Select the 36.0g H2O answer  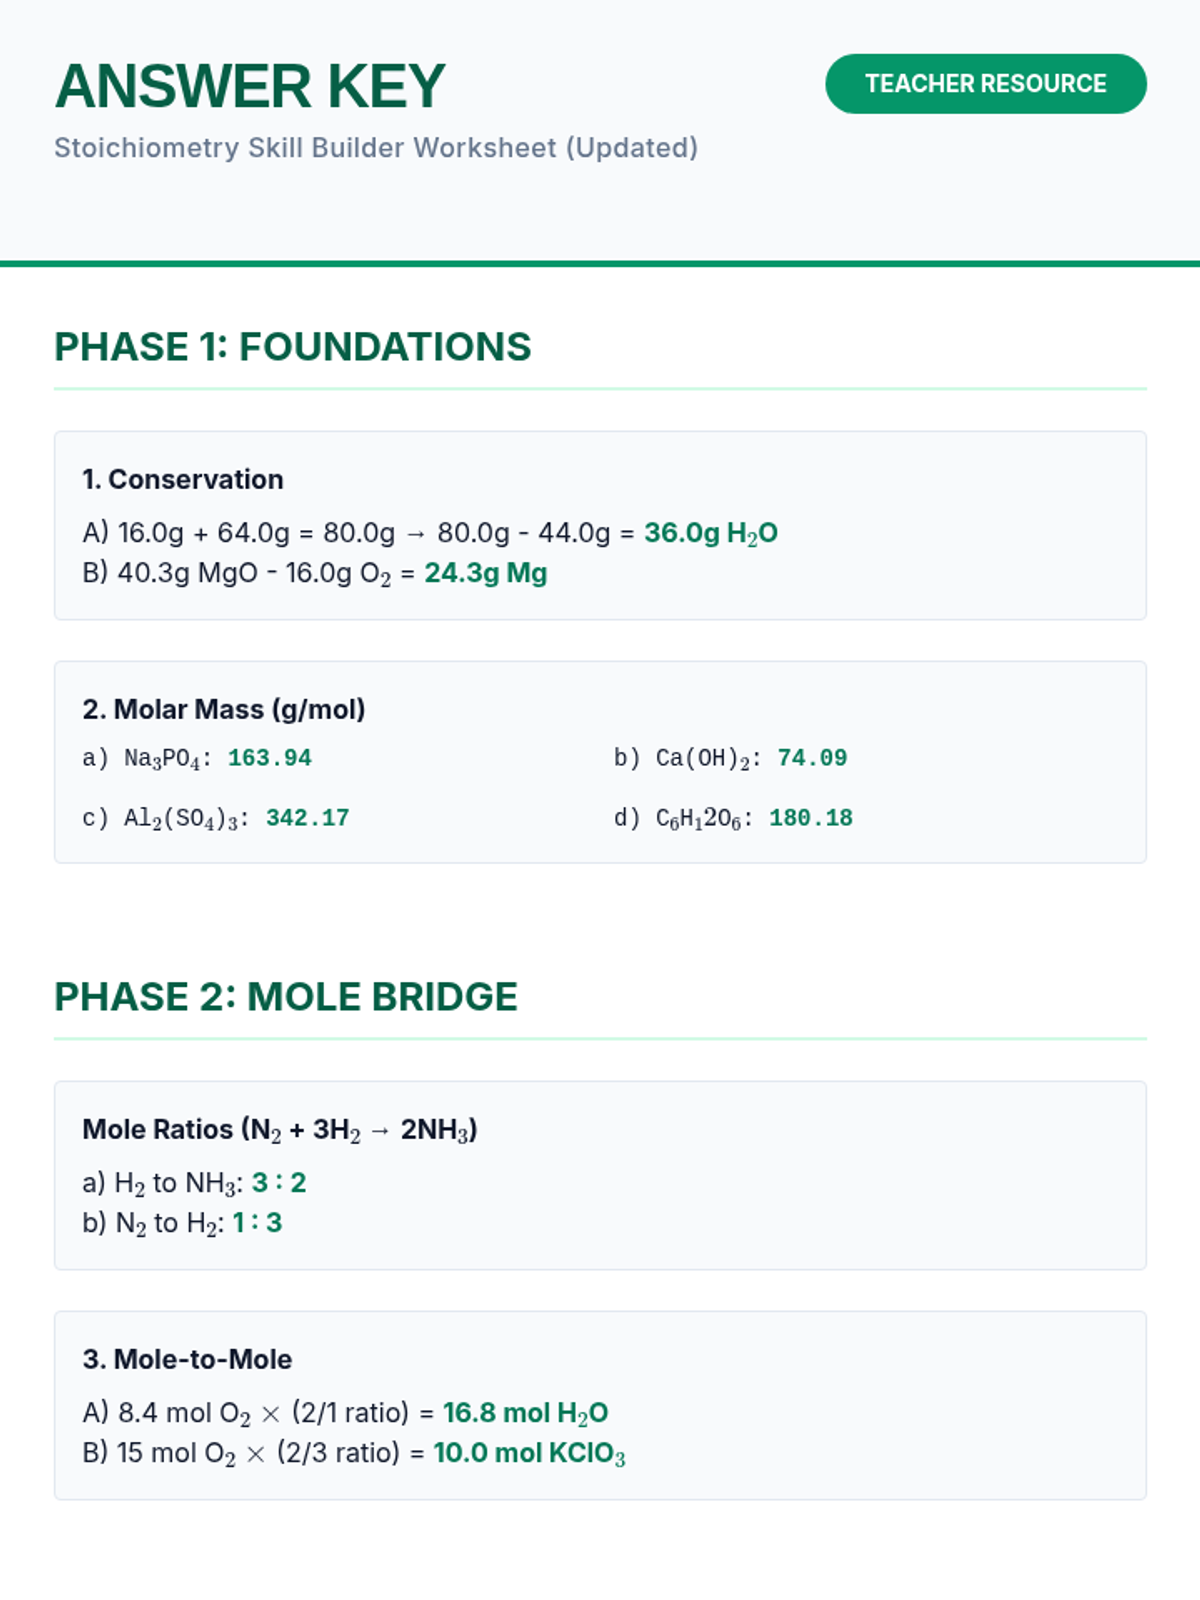pos(710,533)
